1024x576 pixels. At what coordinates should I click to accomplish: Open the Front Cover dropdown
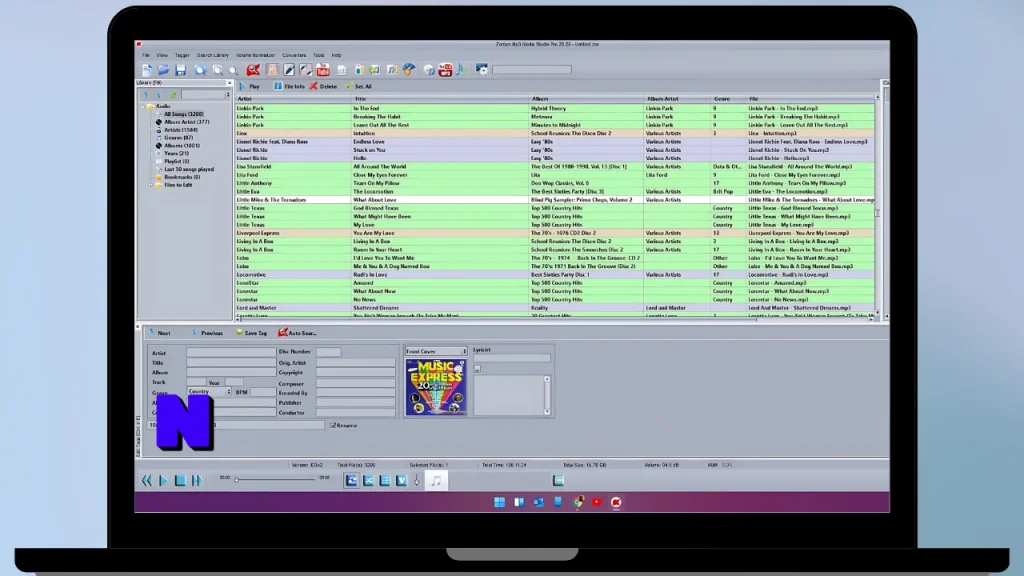coord(436,351)
